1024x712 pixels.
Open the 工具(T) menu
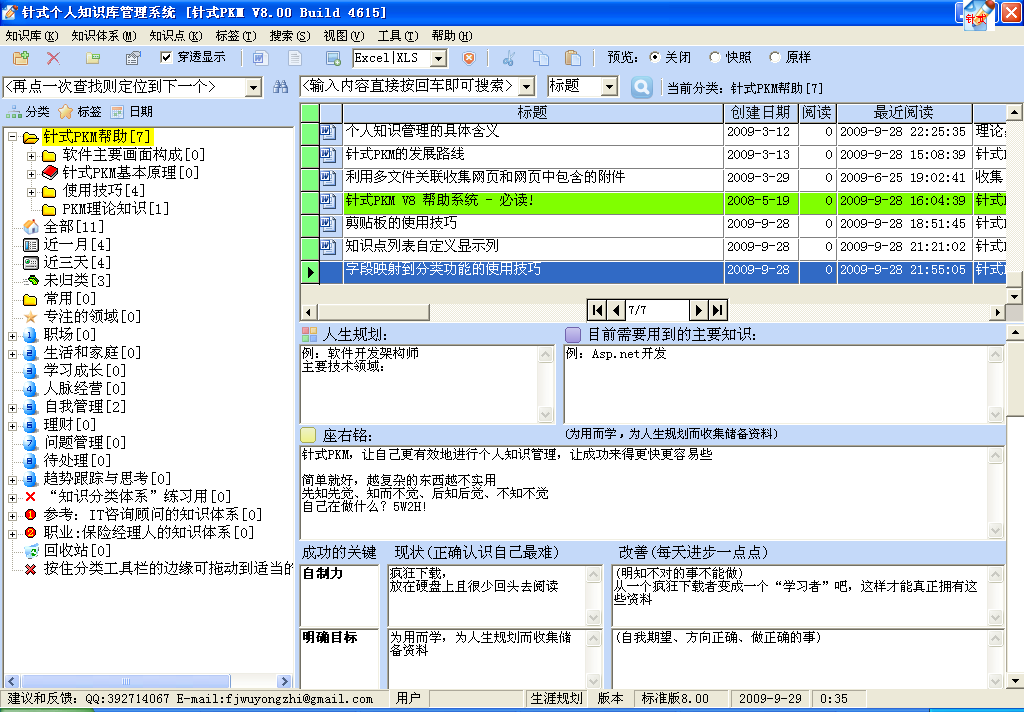[397, 35]
